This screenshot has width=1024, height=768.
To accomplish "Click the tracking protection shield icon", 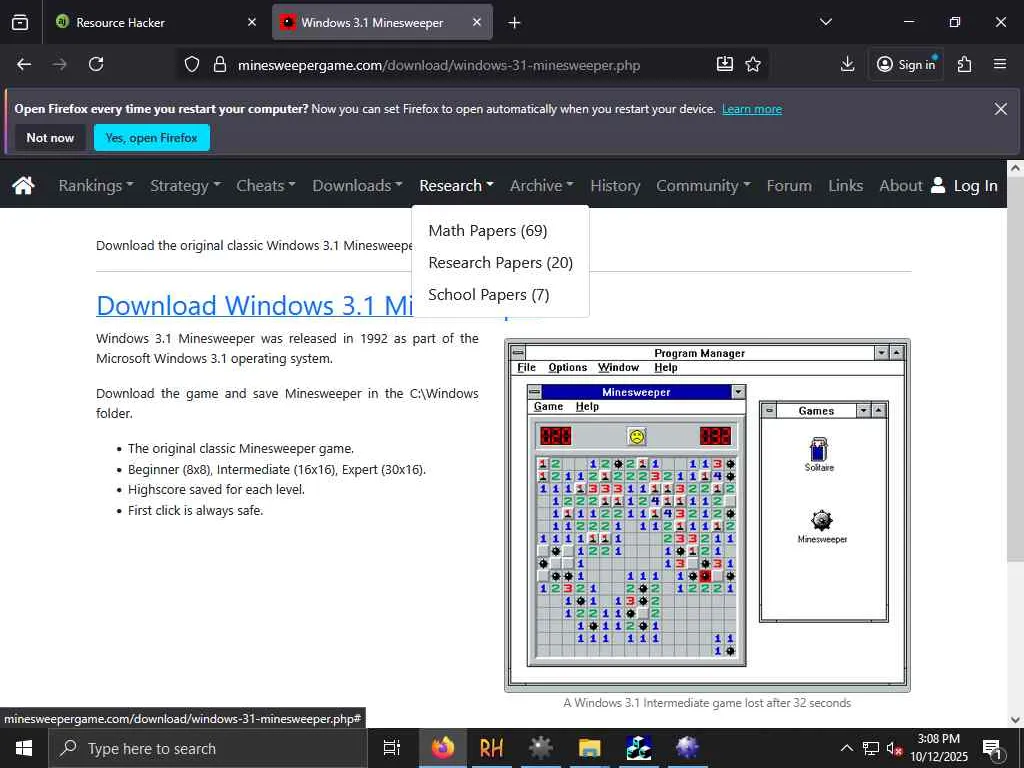I will [x=191, y=64].
